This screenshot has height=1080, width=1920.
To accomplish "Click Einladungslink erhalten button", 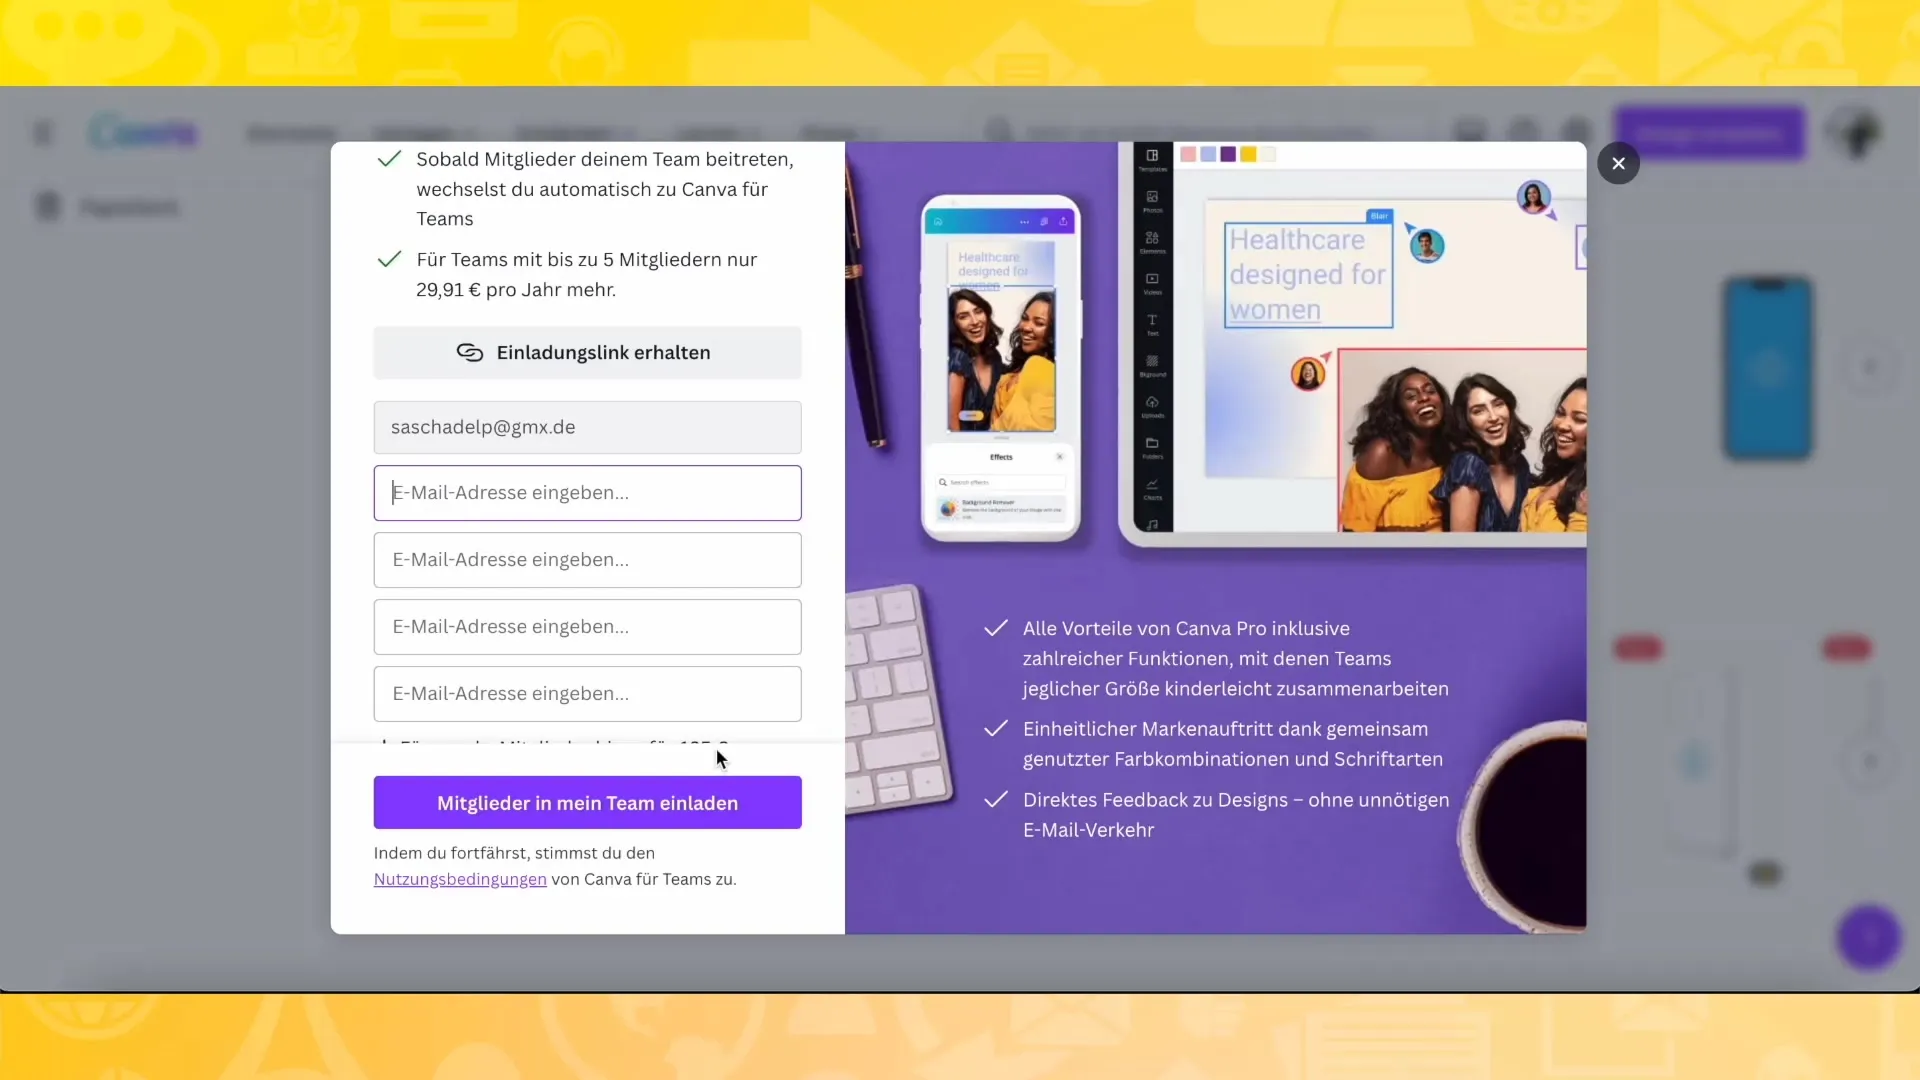I will click(589, 352).
